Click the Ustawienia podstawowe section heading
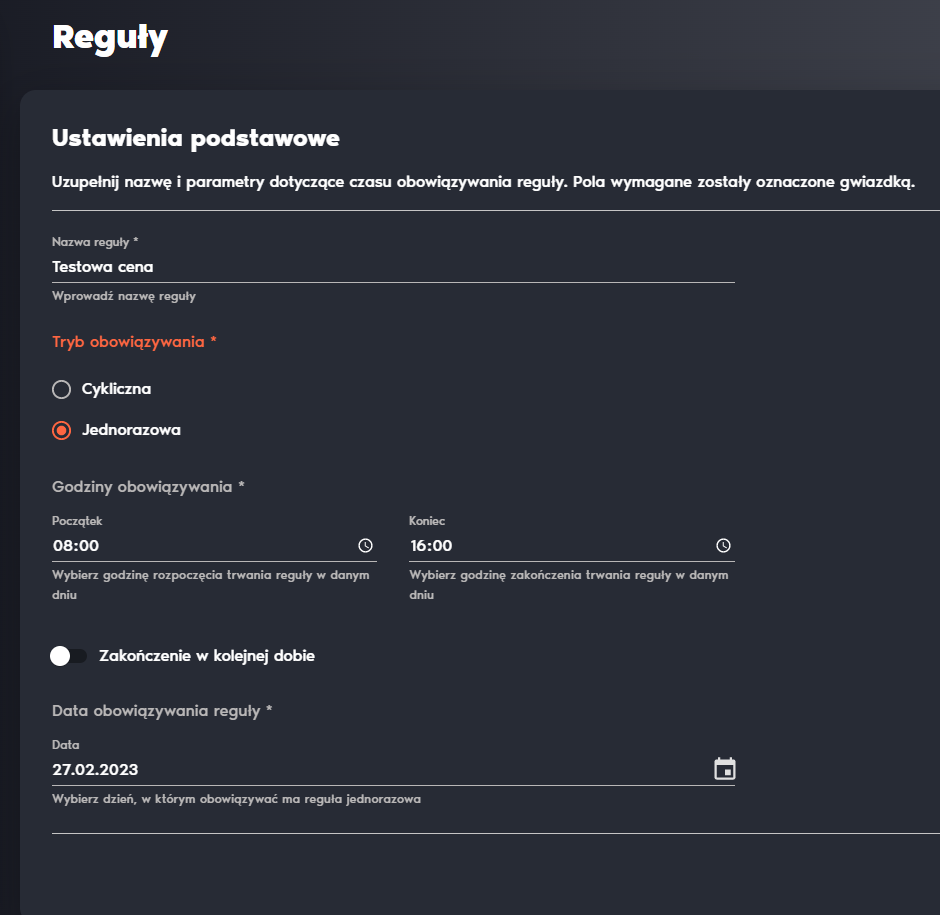This screenshot has width=940, height=915. [195, 139]
